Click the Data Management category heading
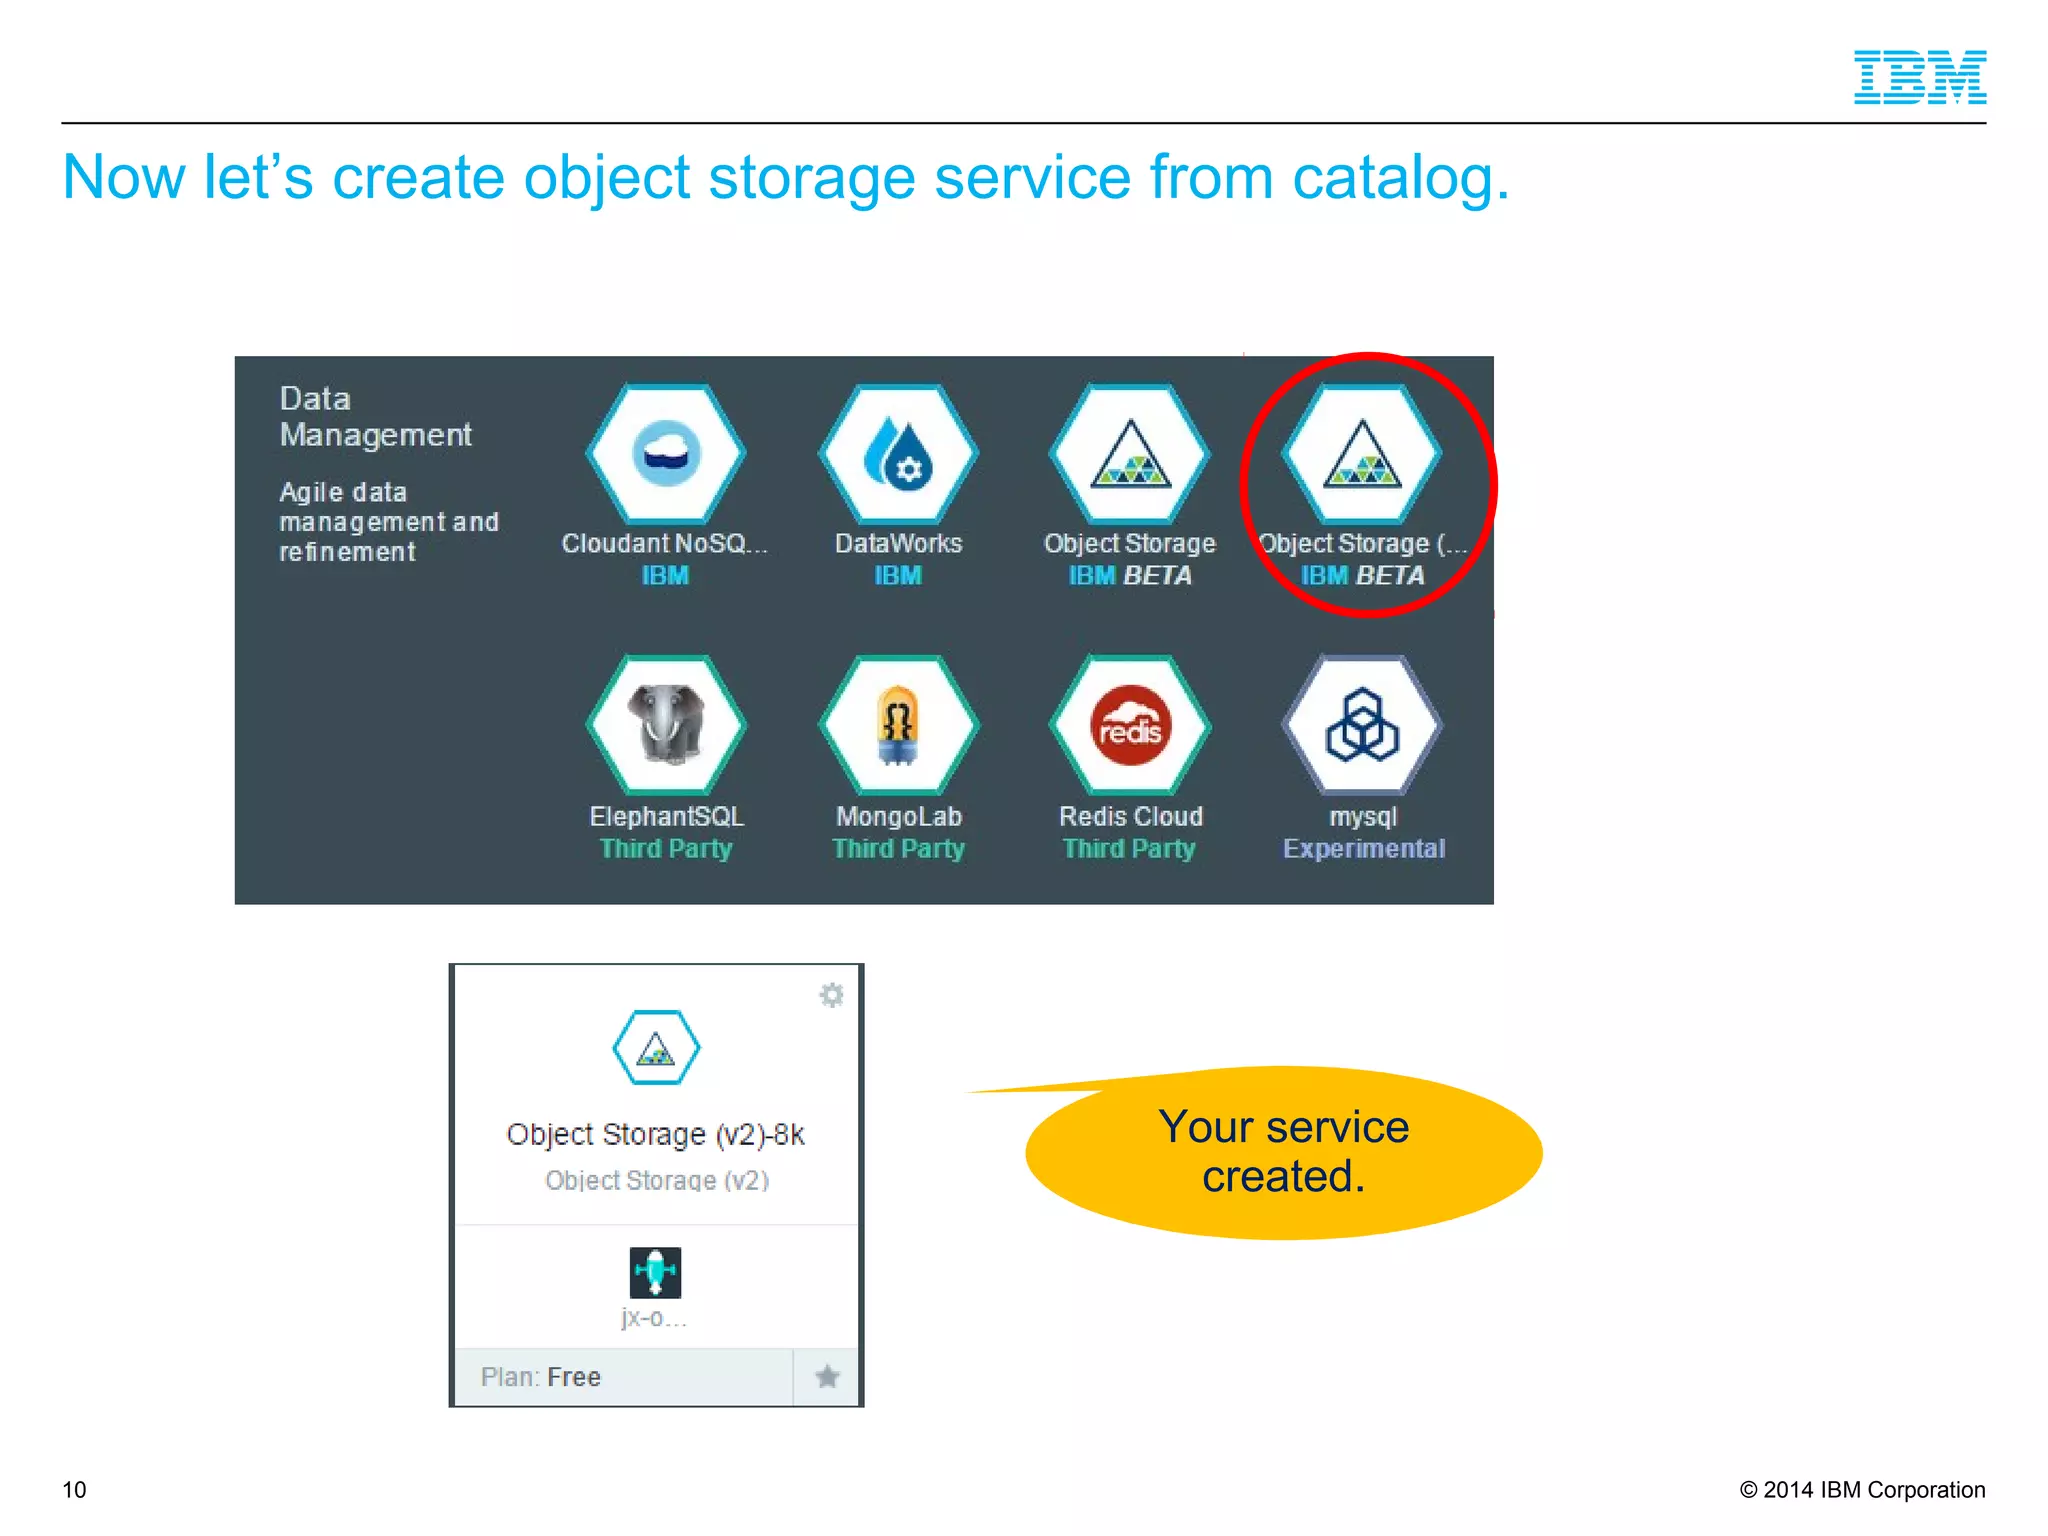Screen dimensions: 2048x1536 pyautogui.click(x=375, y=416)
